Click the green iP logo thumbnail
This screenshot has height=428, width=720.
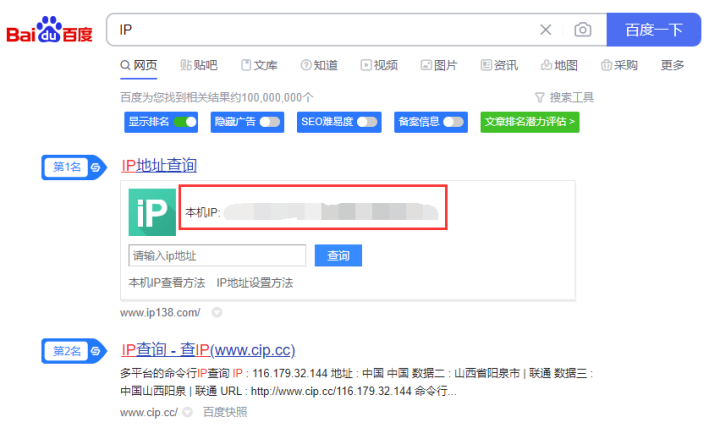tap(152, 212)
